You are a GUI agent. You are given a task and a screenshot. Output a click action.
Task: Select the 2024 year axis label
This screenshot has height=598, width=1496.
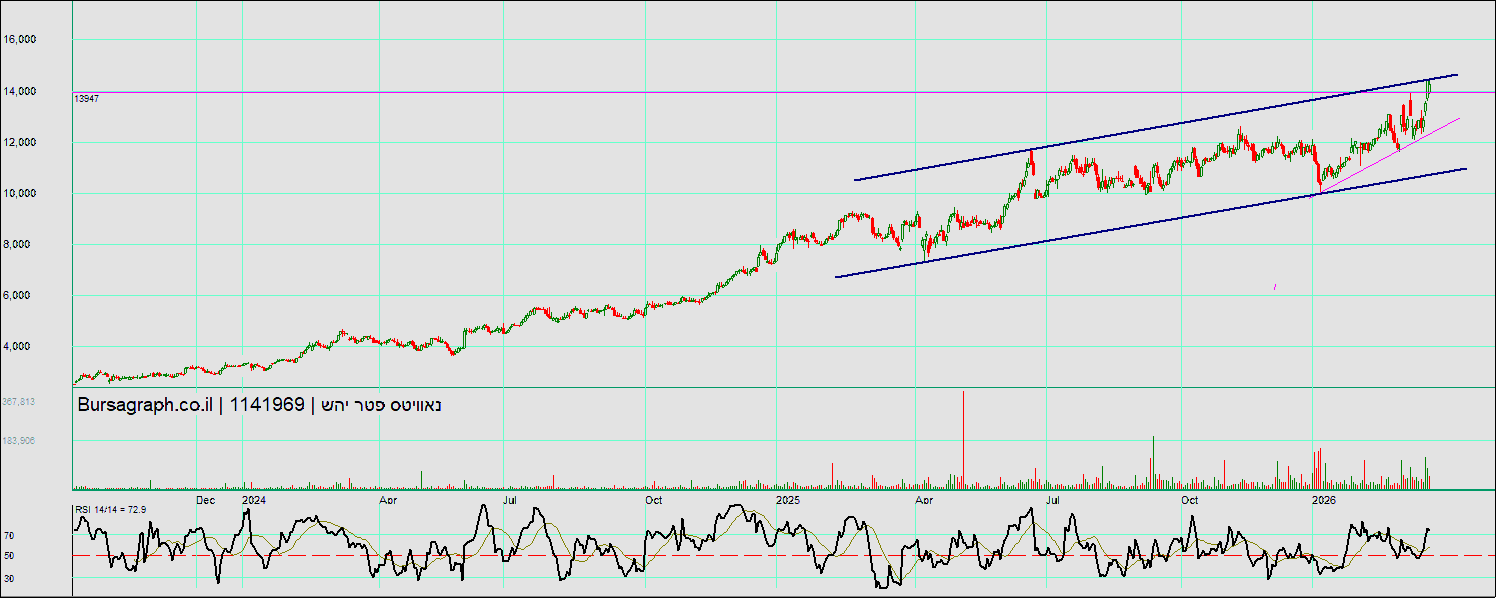[x=254, y=499]
